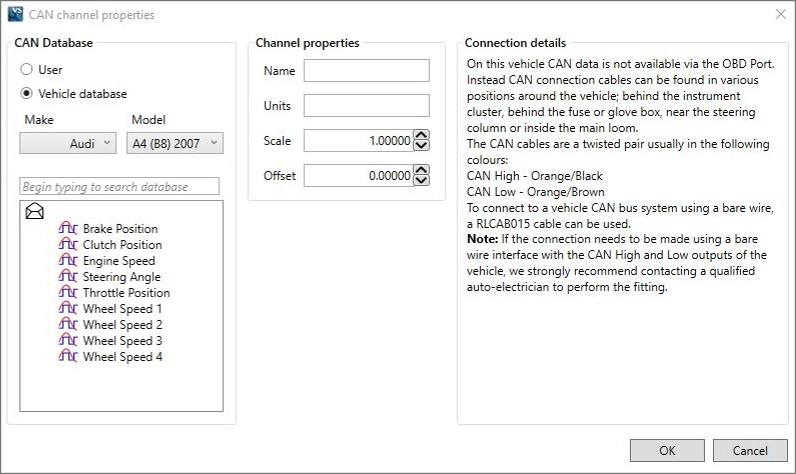
Task: Click the 'CAN Low - Orange/Brown' text
Action: 536,192
